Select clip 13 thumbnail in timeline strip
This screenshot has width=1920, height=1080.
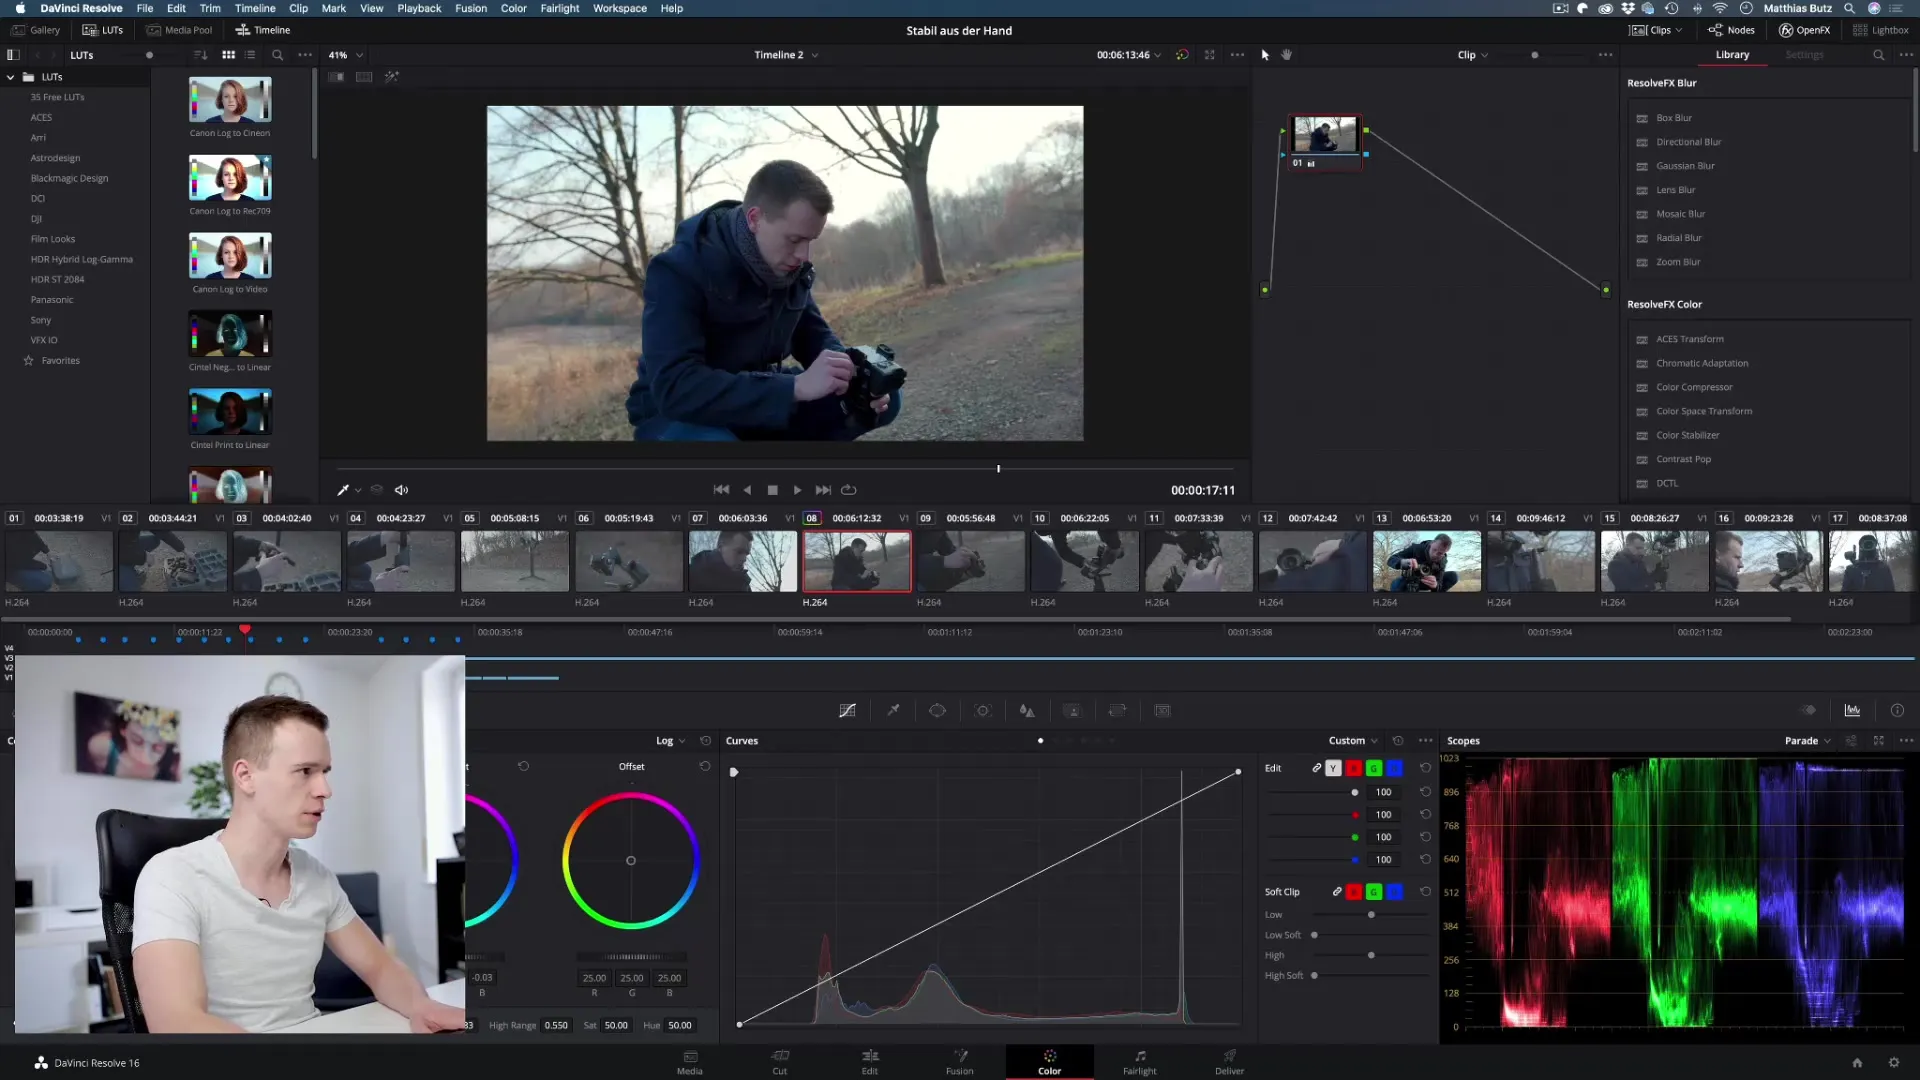click(1426, 561)
